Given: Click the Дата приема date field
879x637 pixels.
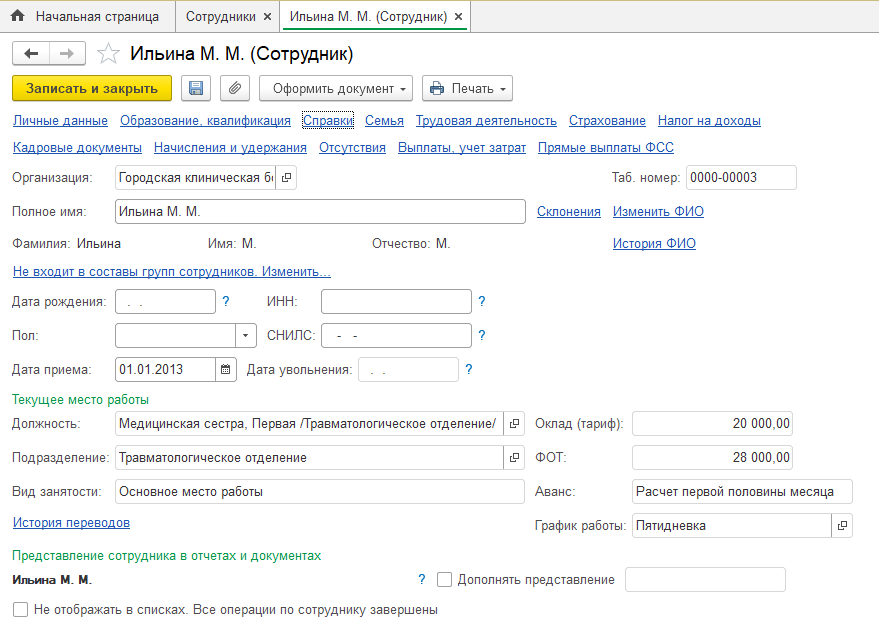Looking at the screenshot, I should click(166, 370).
